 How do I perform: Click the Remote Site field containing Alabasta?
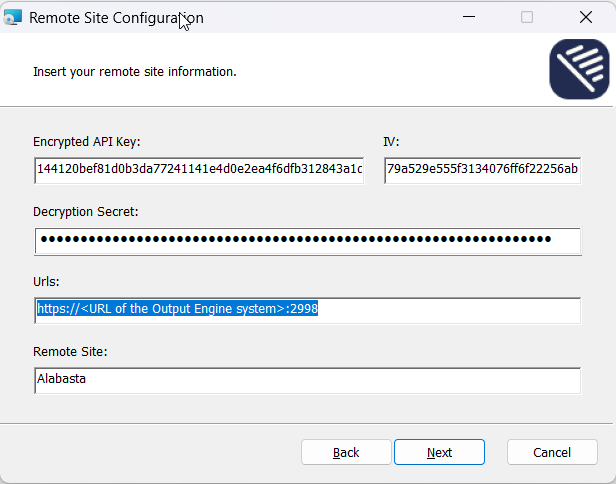[308, 380]
